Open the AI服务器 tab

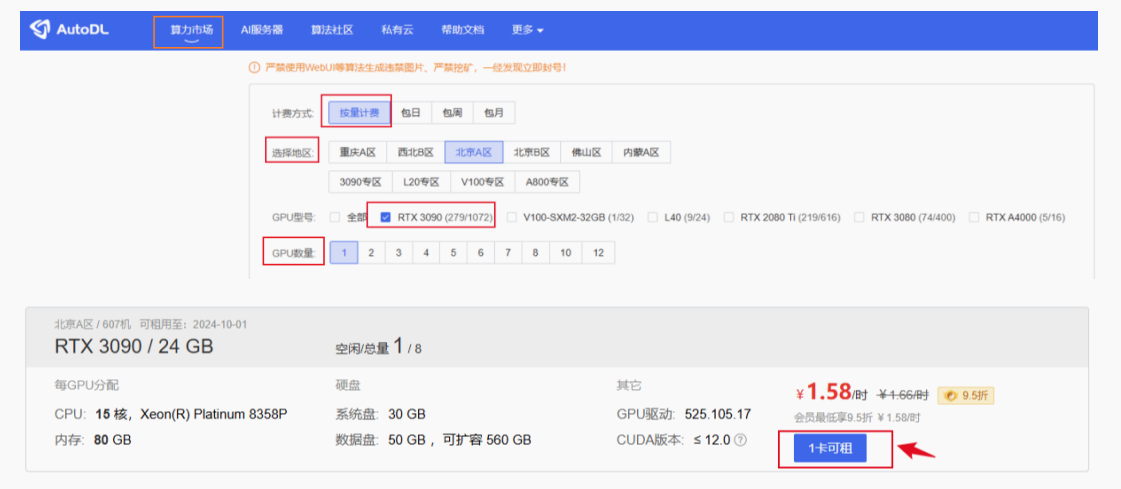point(262,30)
